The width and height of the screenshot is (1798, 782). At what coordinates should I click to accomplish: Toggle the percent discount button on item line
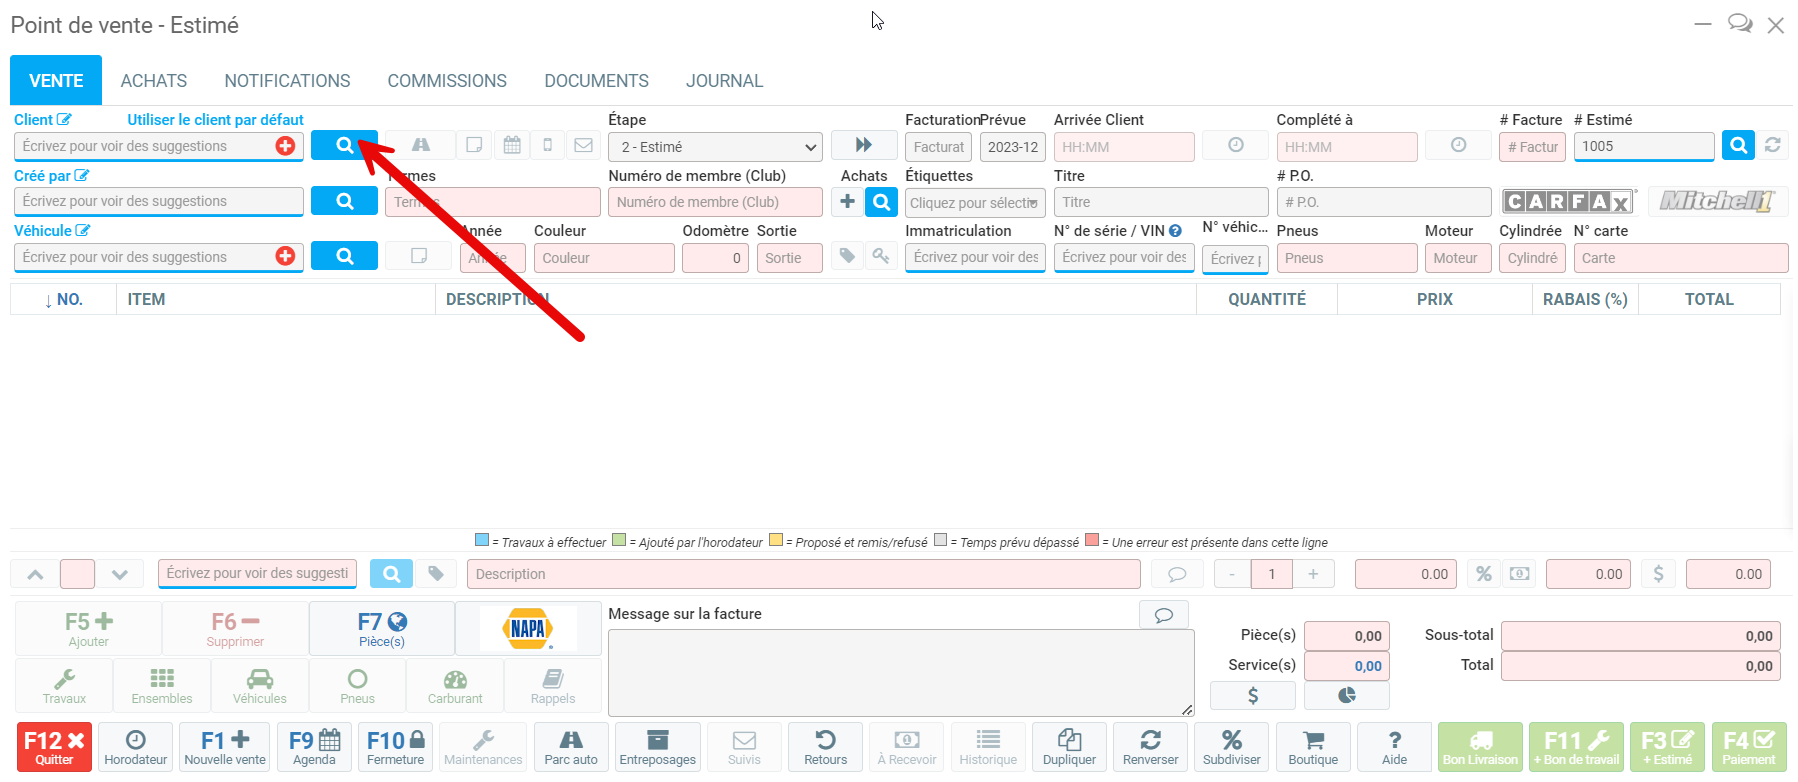(1484, 574)
